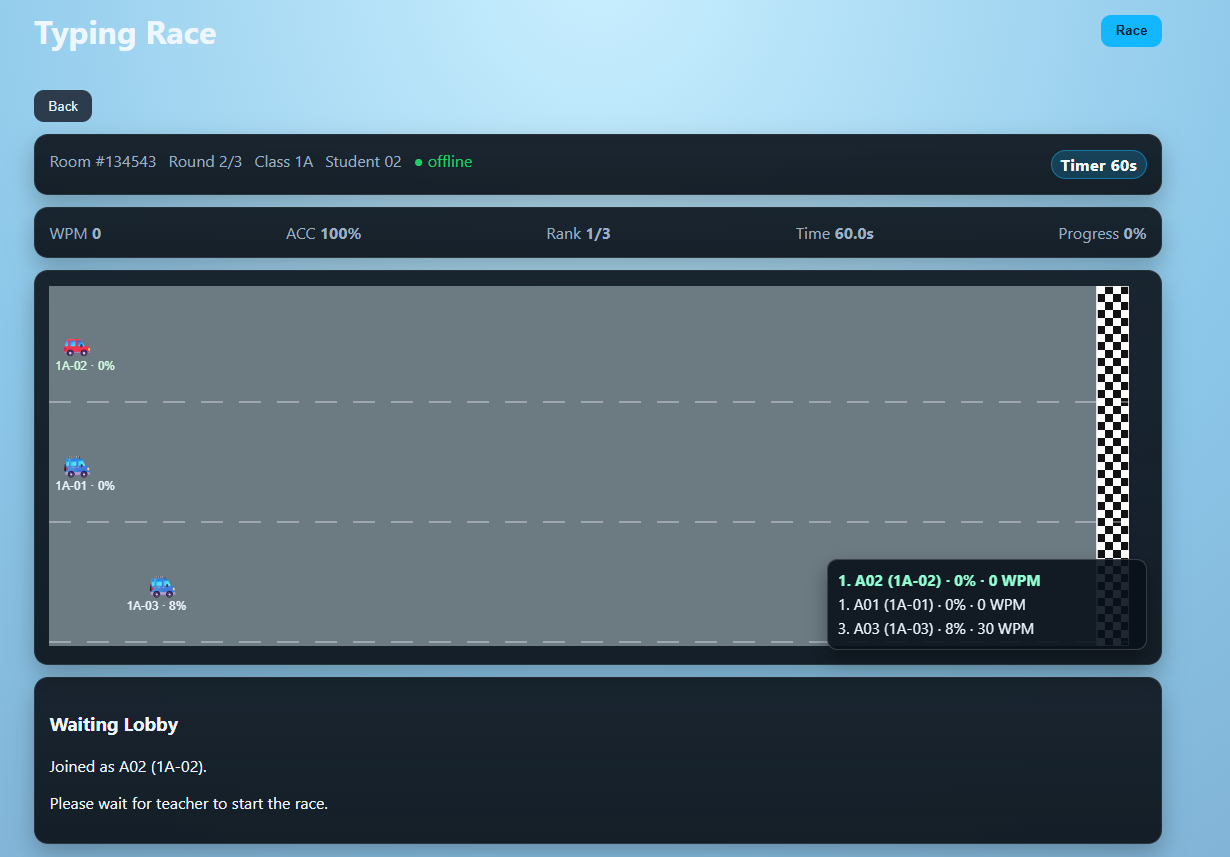Click the checkered finish line strip

click(x=1112, y=466)
